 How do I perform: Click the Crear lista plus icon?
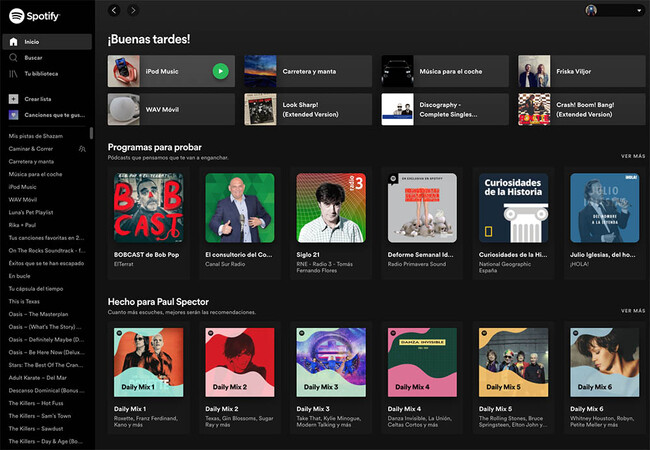point(14,99)
